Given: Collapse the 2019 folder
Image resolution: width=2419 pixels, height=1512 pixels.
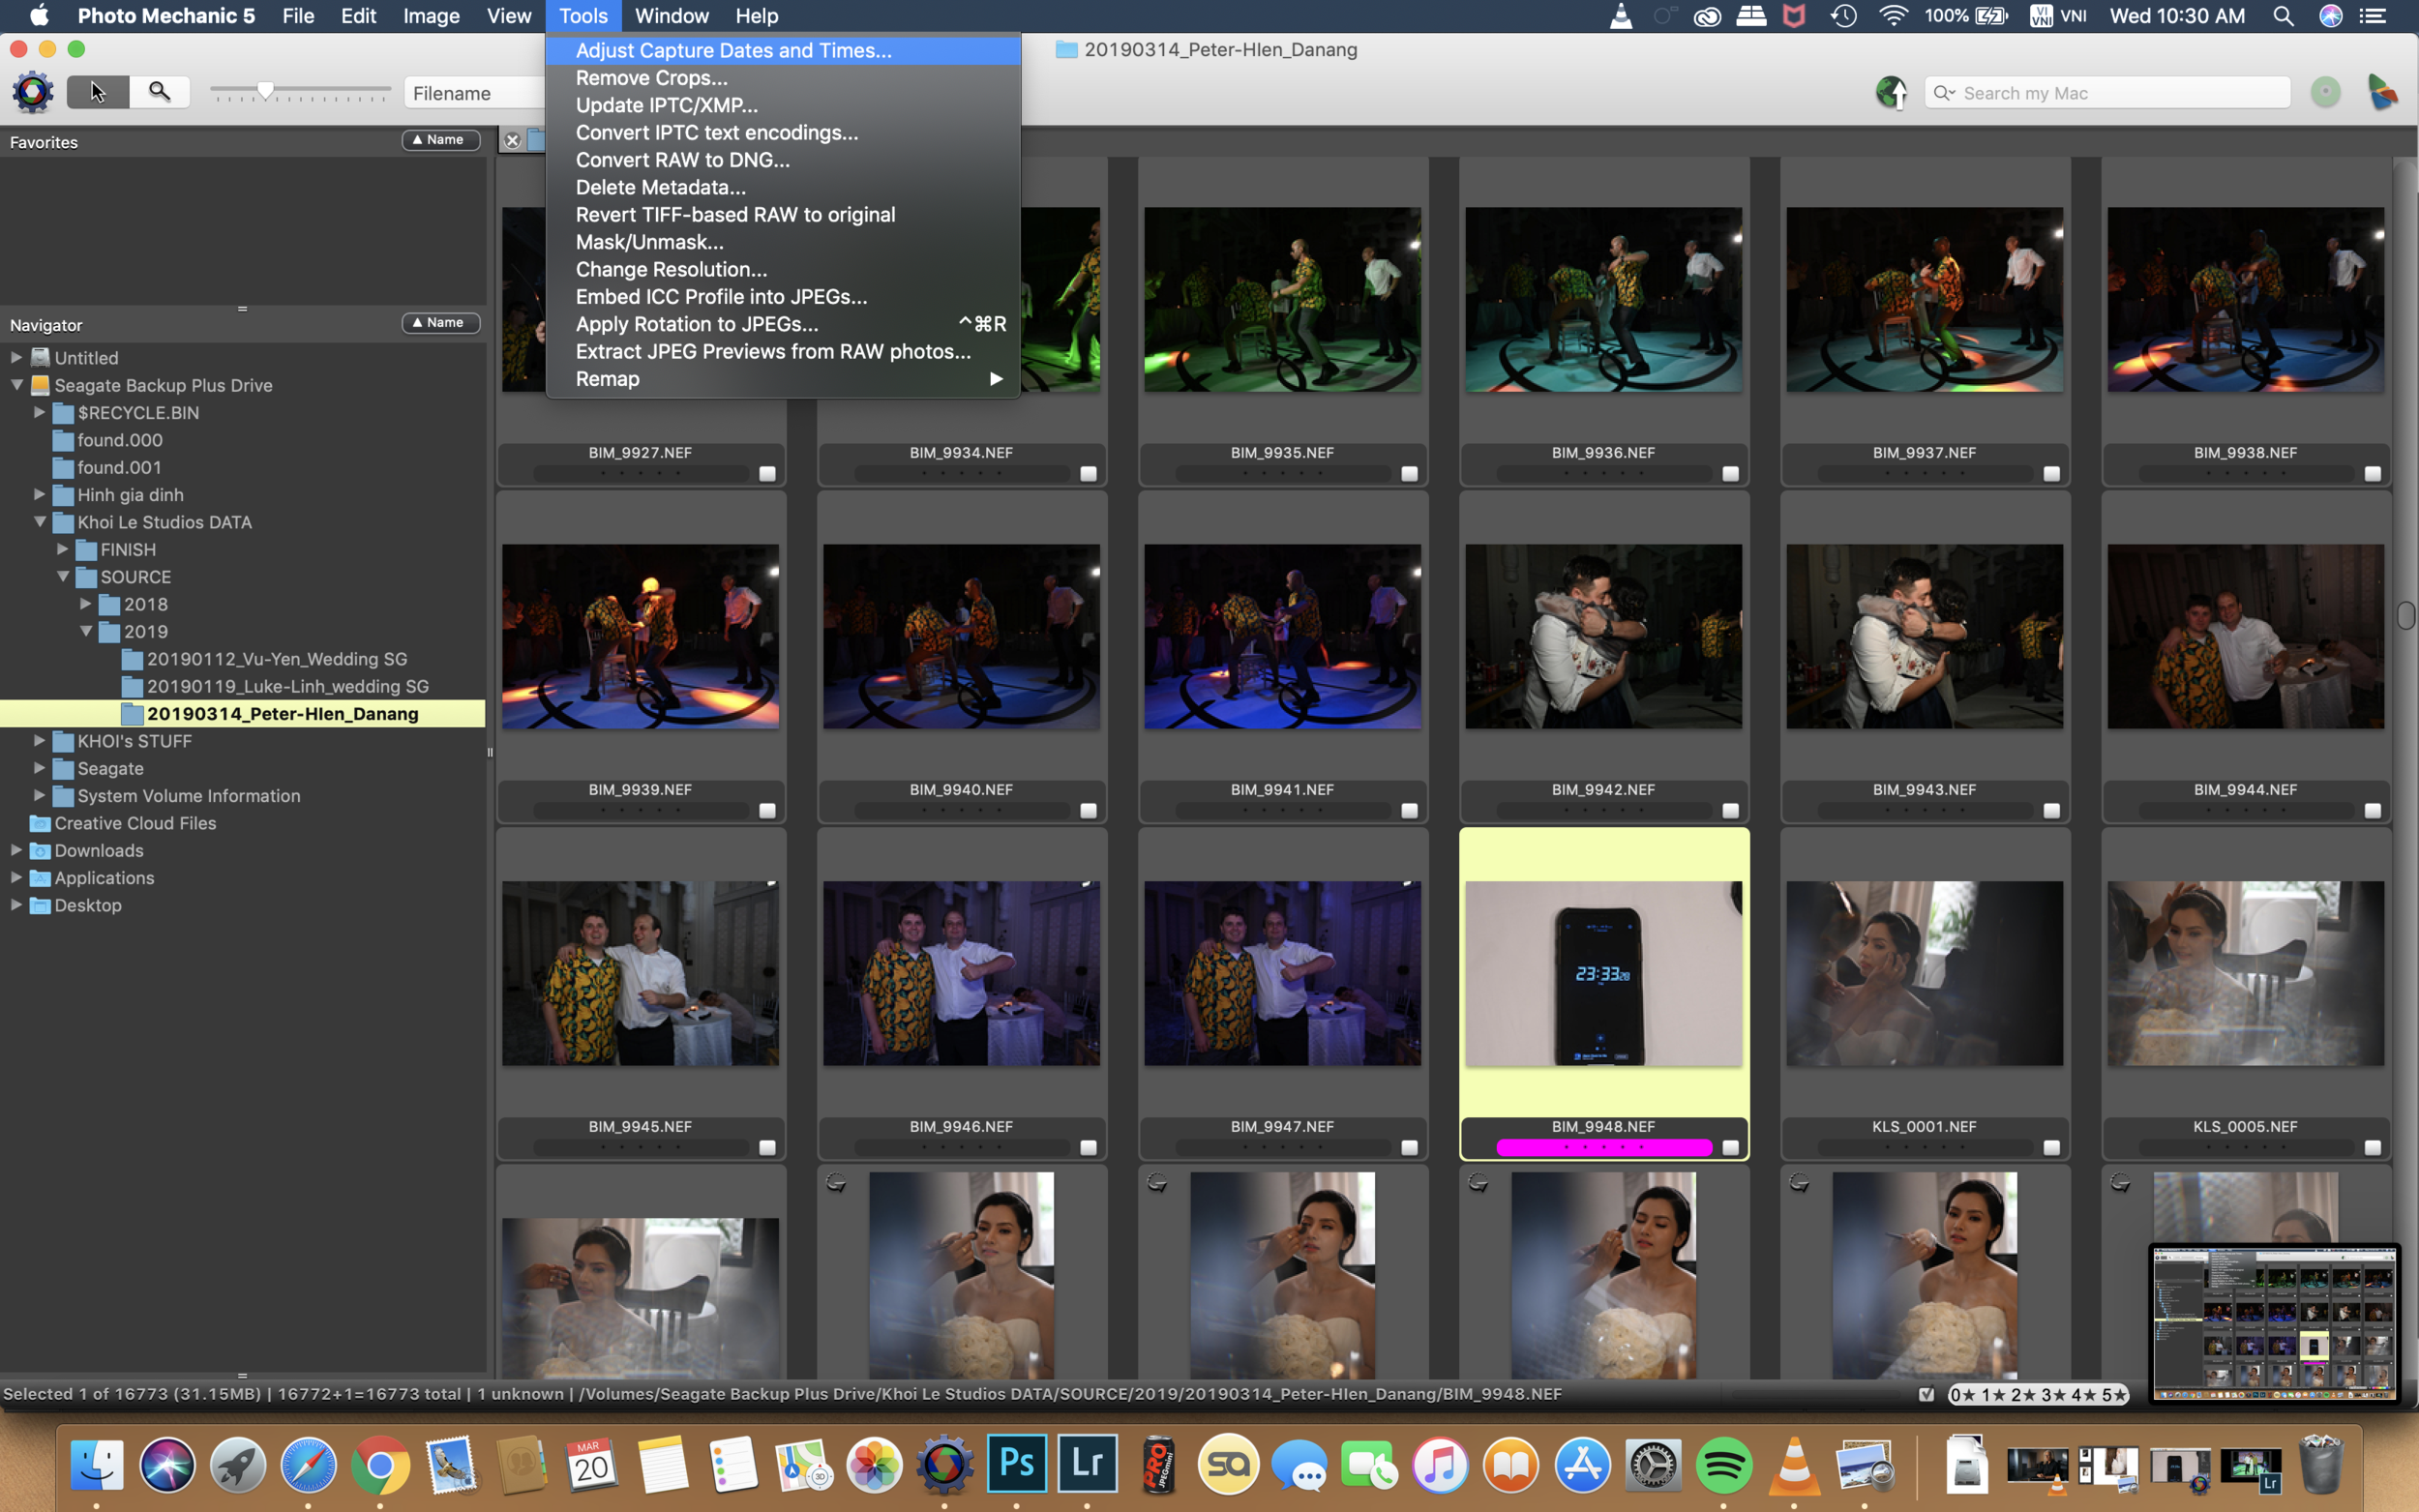Looking at the screenshot, I should [x=85, y=631].
